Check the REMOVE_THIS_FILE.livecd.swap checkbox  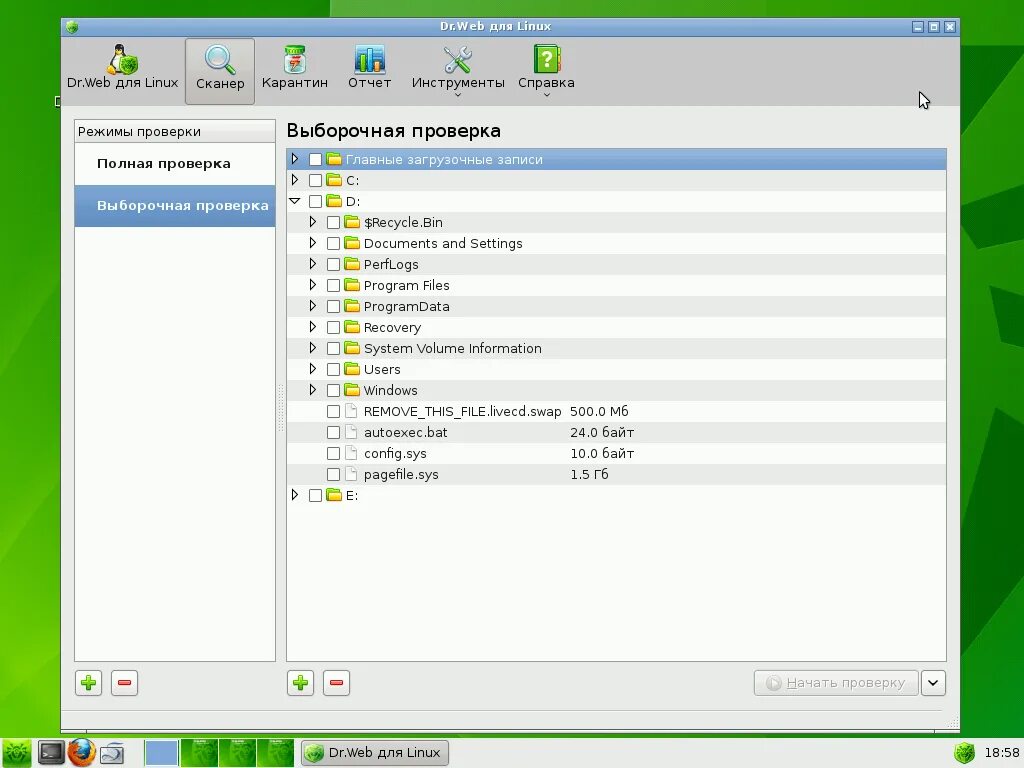pos(333,411)
